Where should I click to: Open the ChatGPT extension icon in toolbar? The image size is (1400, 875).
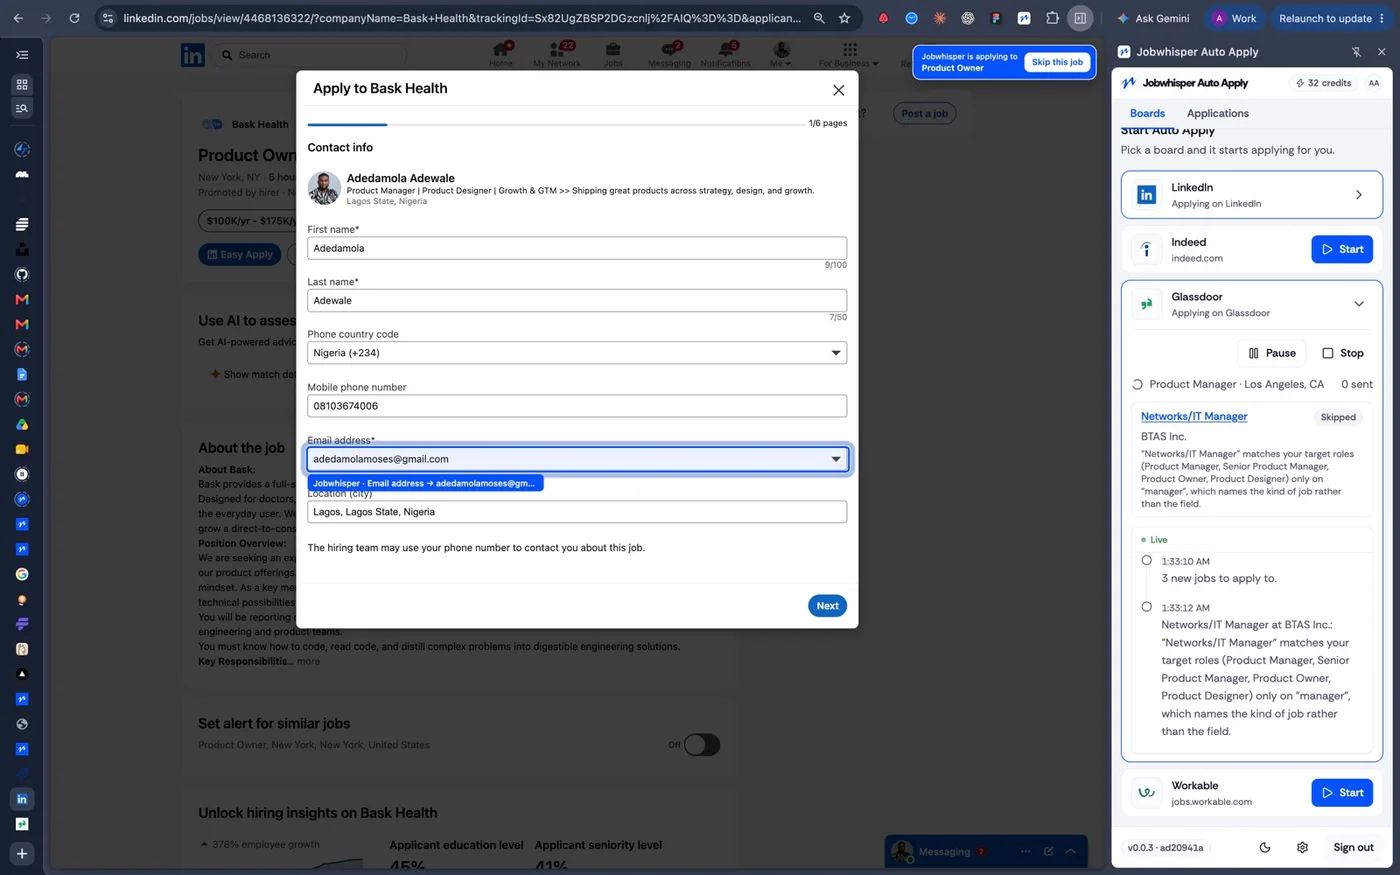coord(968,18)
